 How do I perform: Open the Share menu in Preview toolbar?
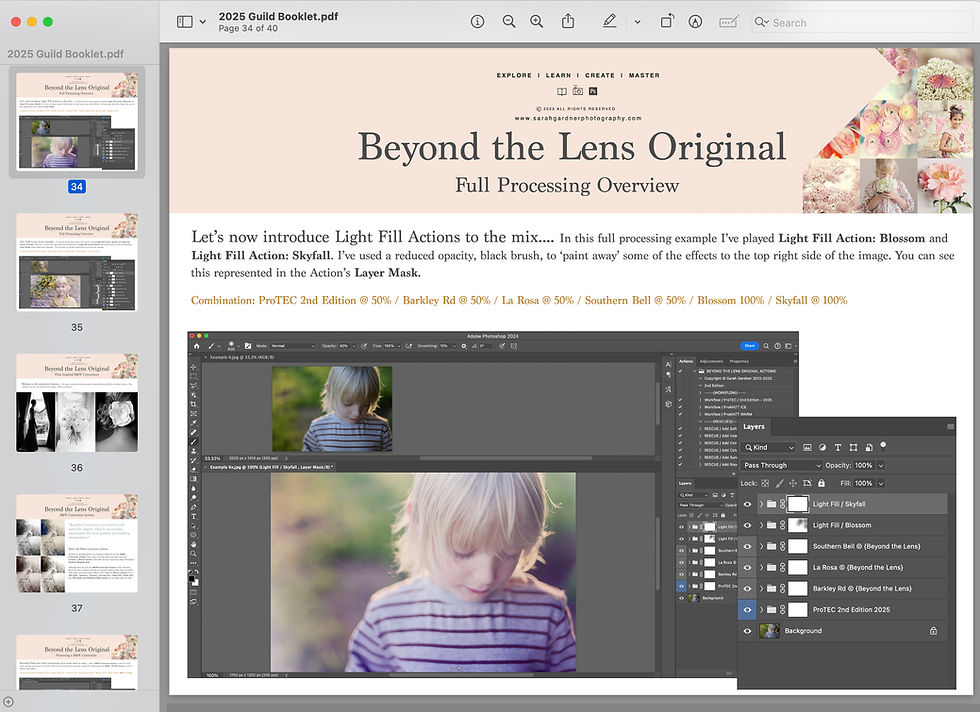coord(568,21)
